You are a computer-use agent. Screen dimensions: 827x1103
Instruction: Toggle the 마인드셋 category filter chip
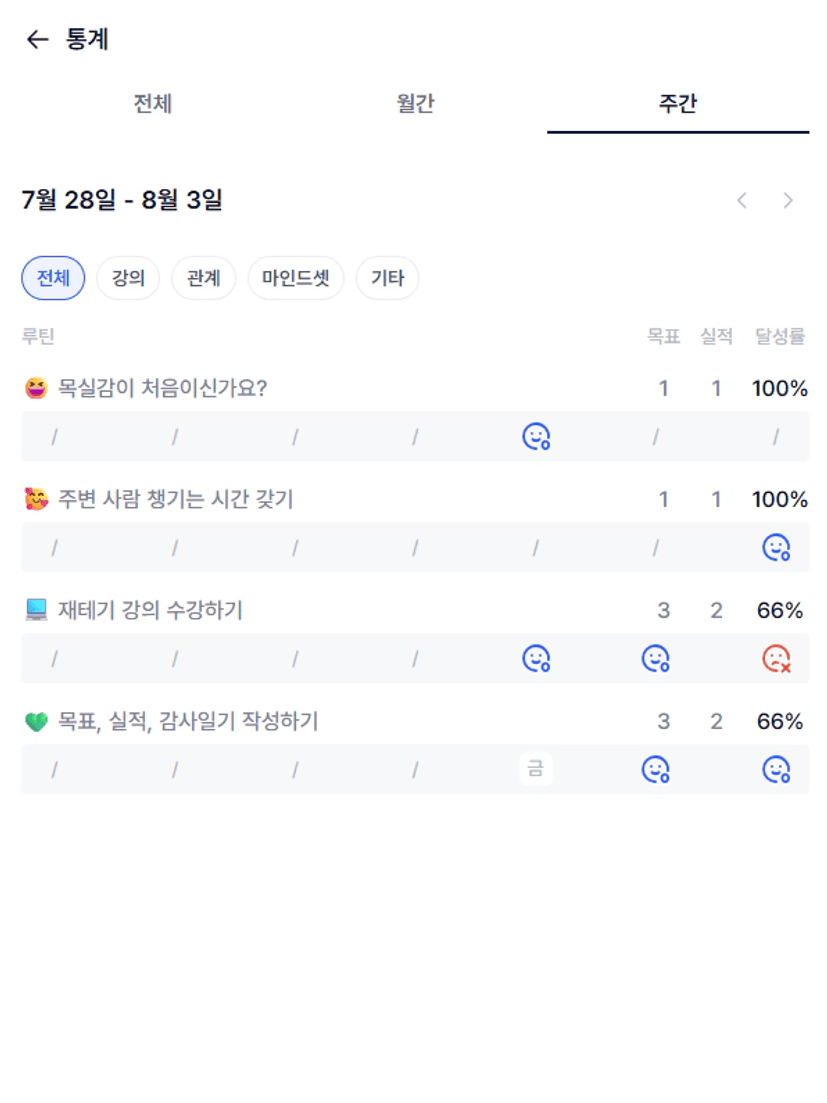pos(295,278)
